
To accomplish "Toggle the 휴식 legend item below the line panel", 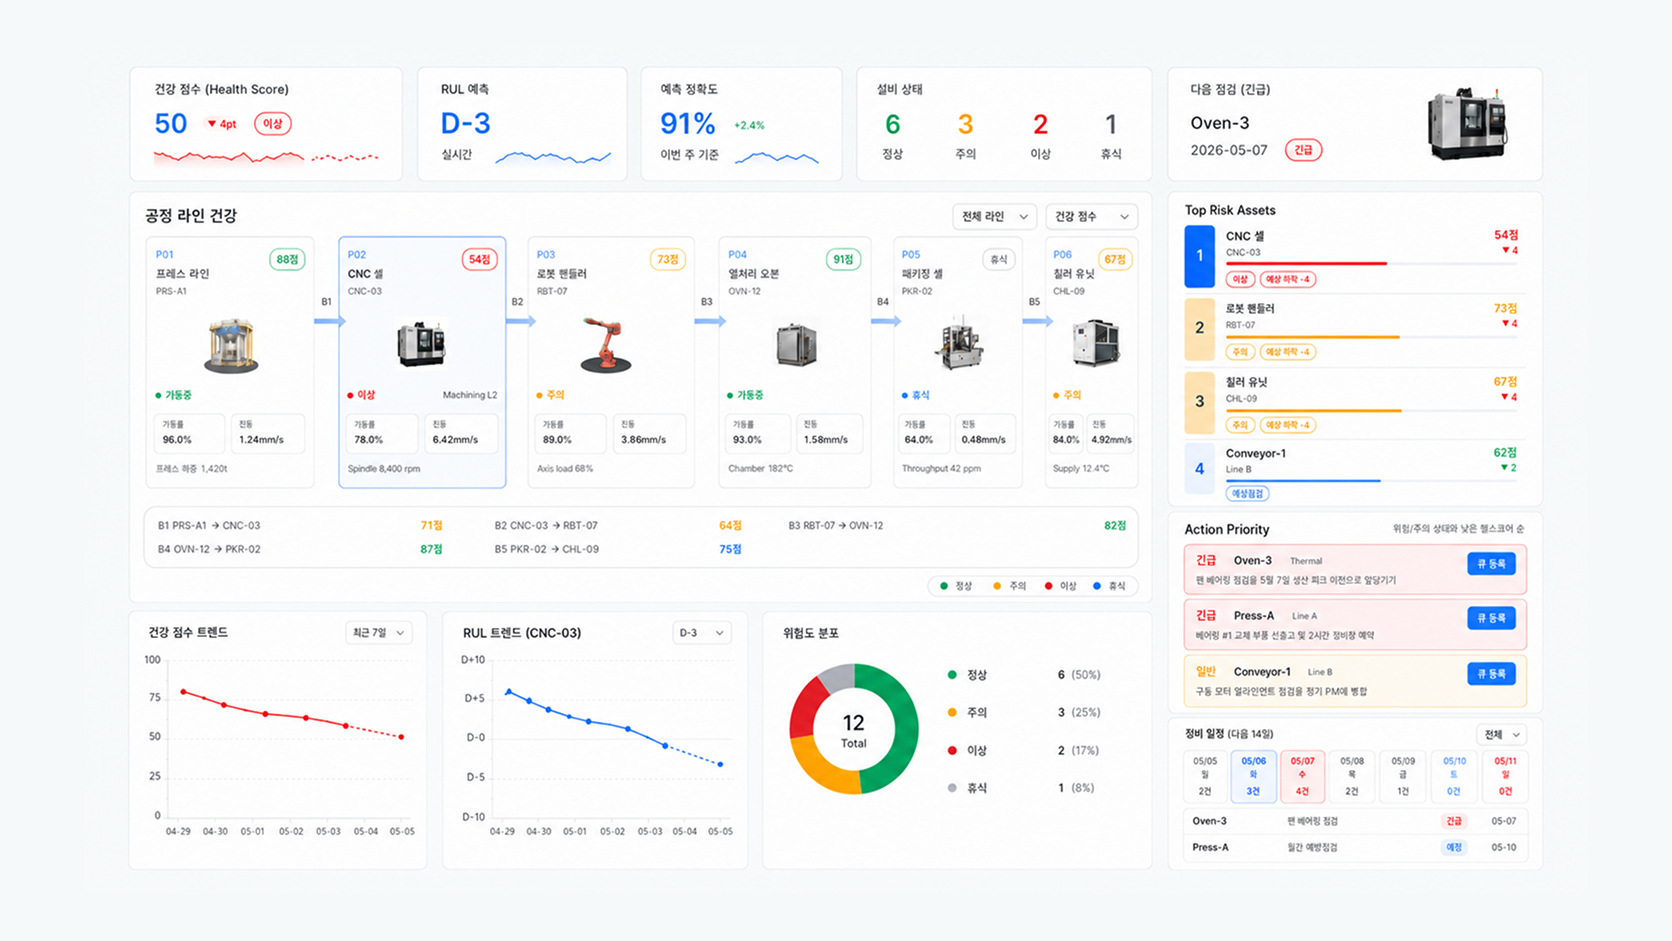I will point(1109,586).
